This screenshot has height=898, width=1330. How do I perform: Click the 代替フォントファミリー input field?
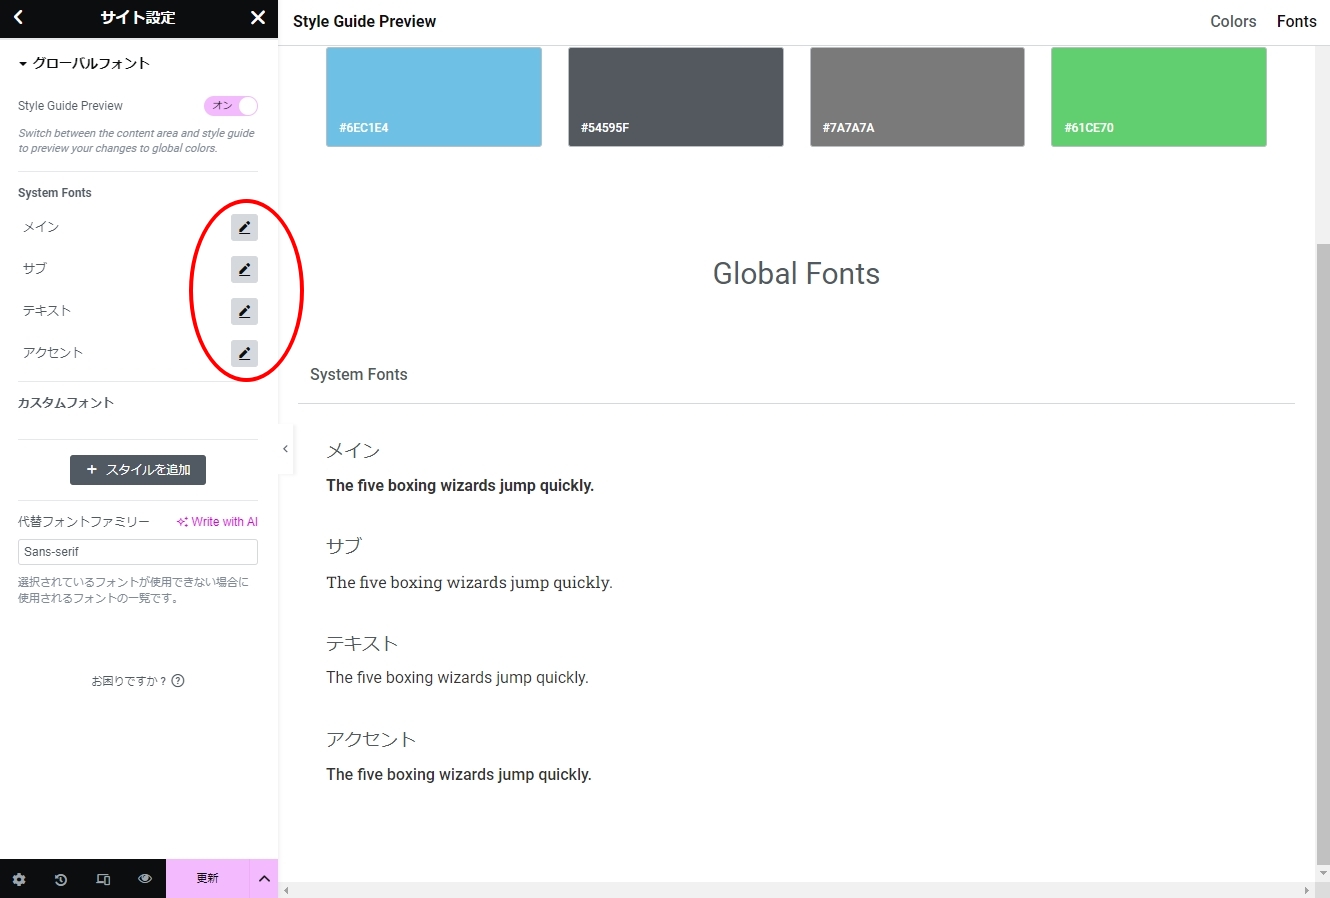coord(138,552)
